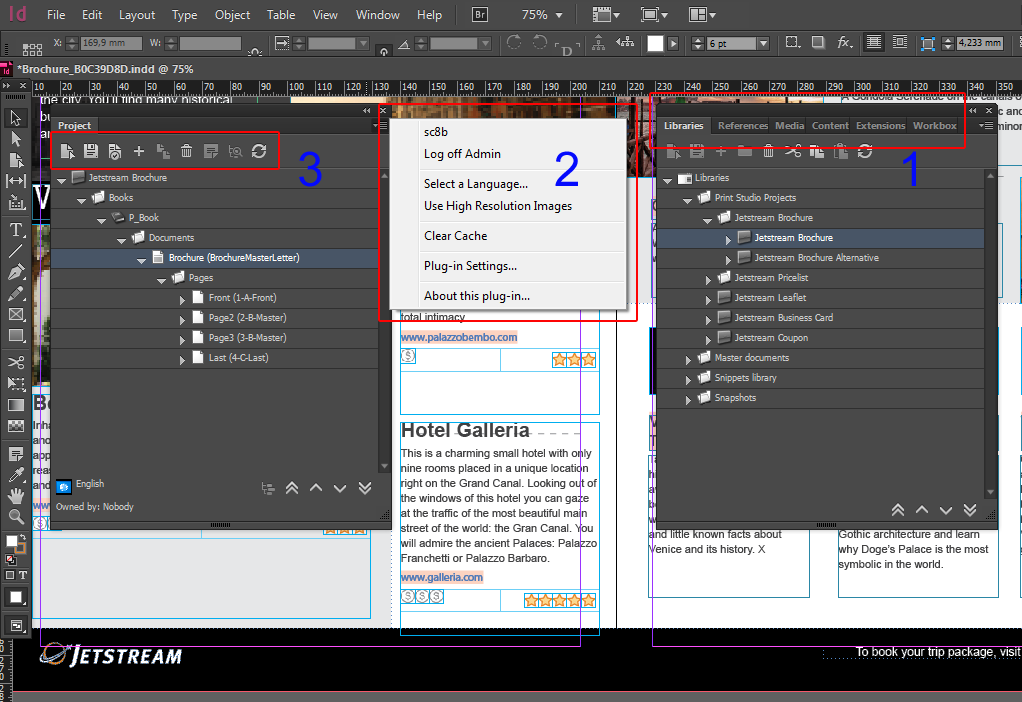Expand the Jetstream Pricelist library

tap(708, 279)
